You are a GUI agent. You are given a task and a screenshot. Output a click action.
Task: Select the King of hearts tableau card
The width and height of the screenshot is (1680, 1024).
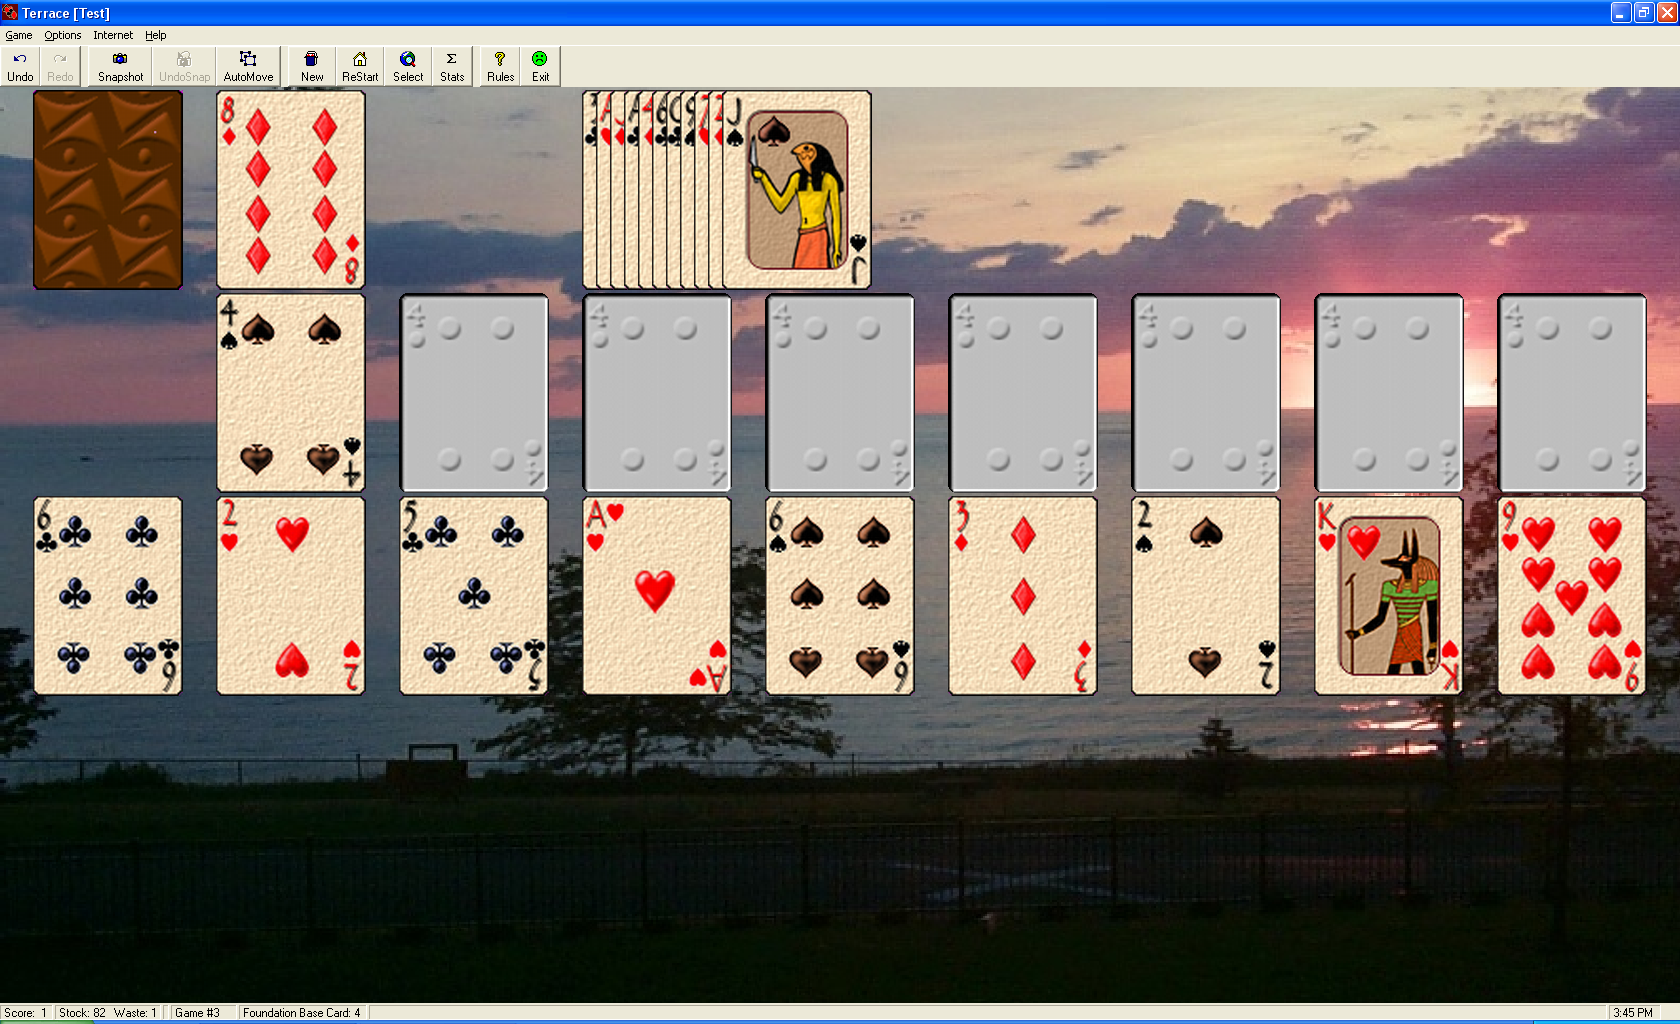pos(1388,596)
